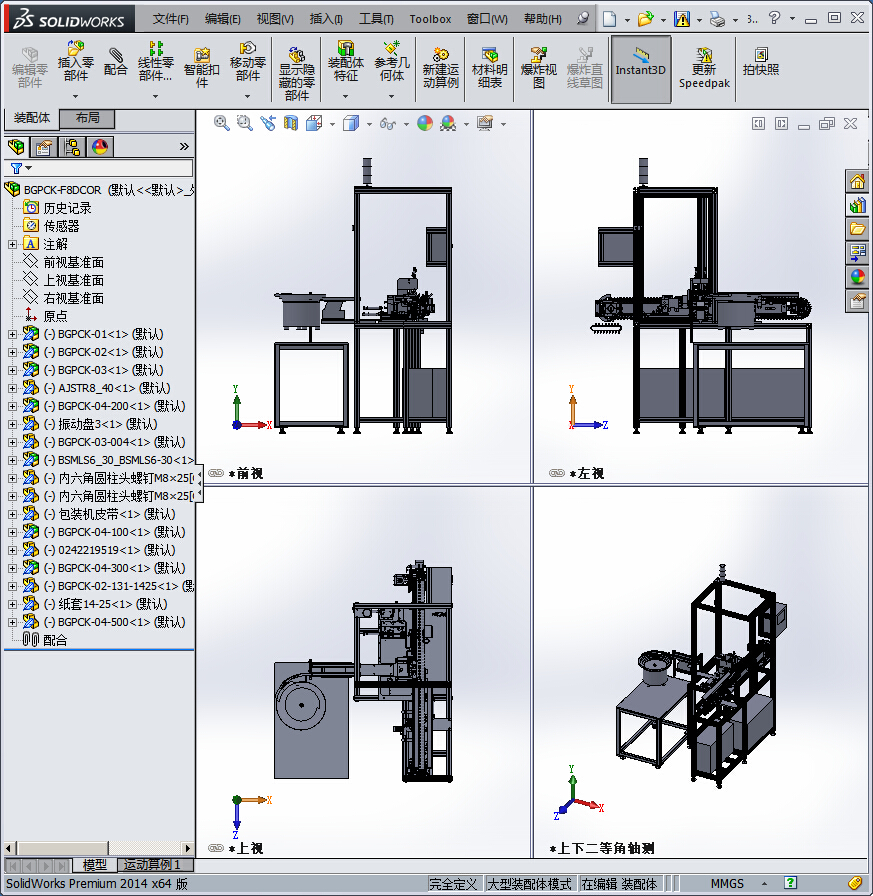
Task: Select FeatureManager design tree tab icon
Action: (x=16, y=147)
